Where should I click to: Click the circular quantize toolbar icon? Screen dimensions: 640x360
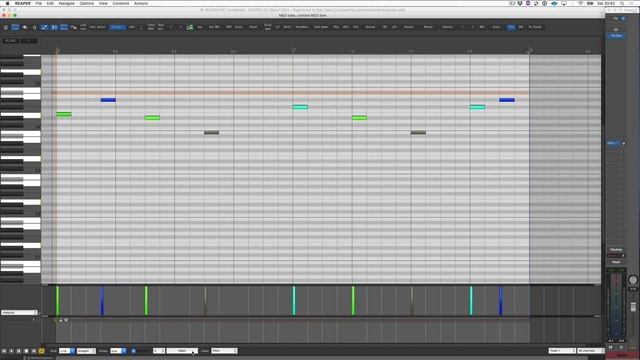(34, 27)
